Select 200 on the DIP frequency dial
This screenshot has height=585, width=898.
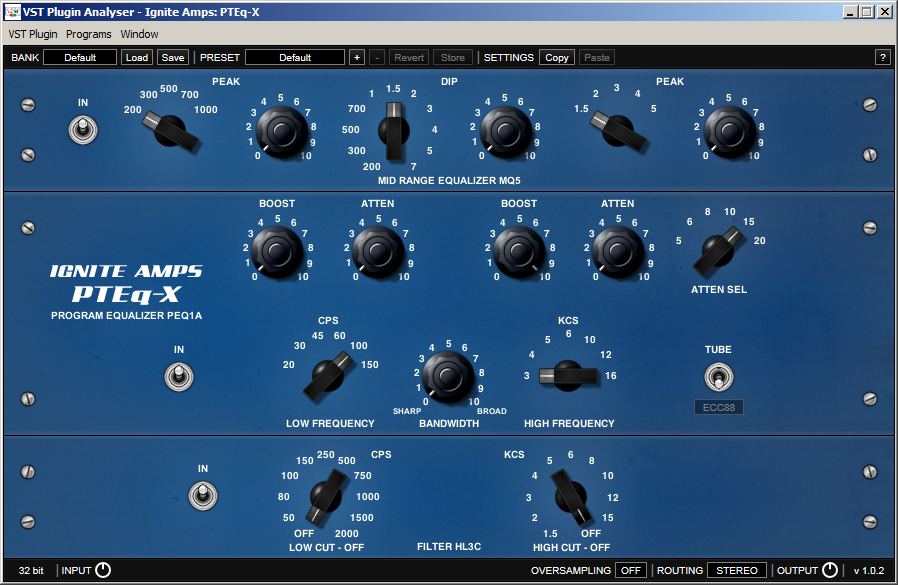[371, 167]
